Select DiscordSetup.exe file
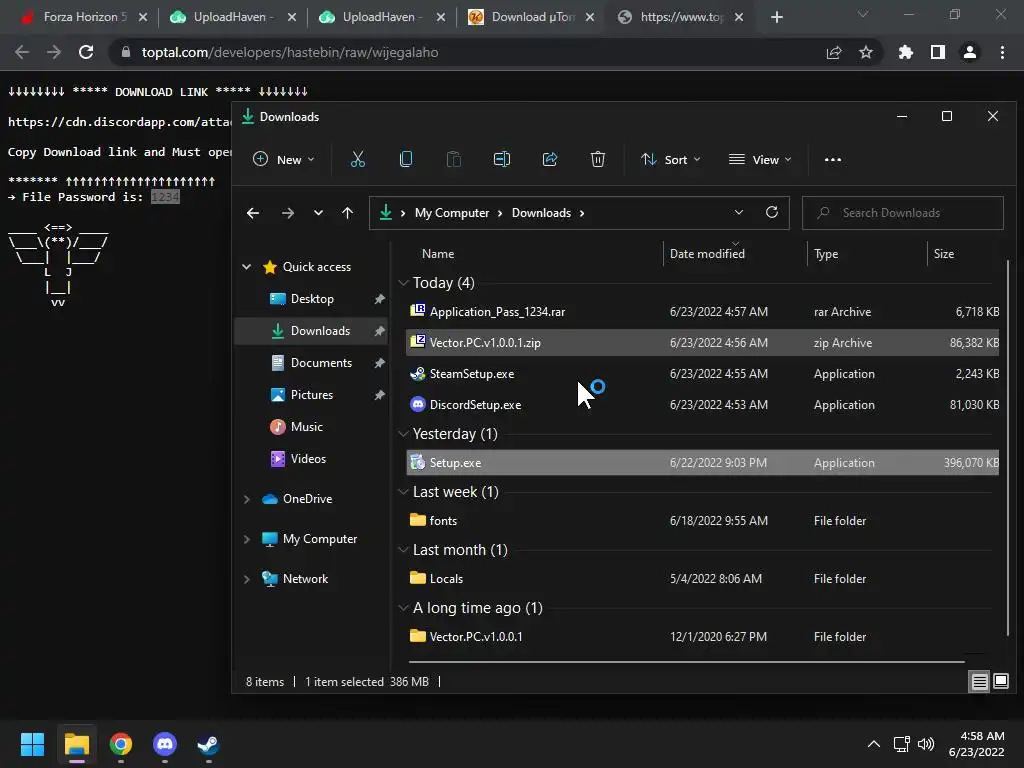The image size is (1024, 768). [702, 404]
